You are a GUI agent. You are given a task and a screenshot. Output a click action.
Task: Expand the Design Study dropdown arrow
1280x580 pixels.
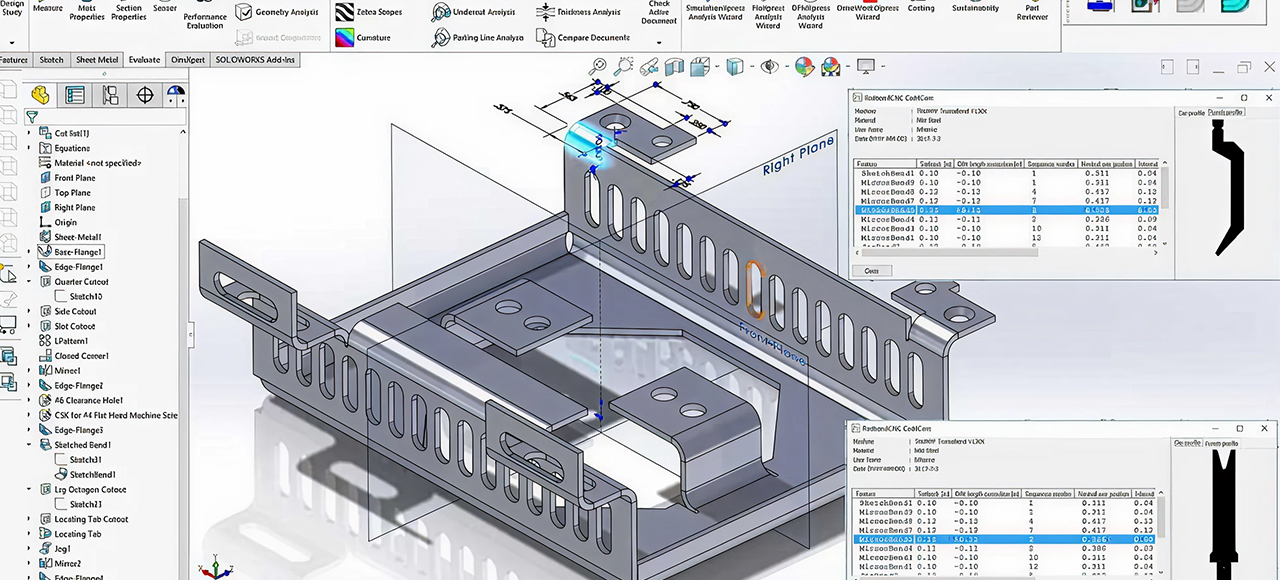pyautogui.click(x=12, y=43)
